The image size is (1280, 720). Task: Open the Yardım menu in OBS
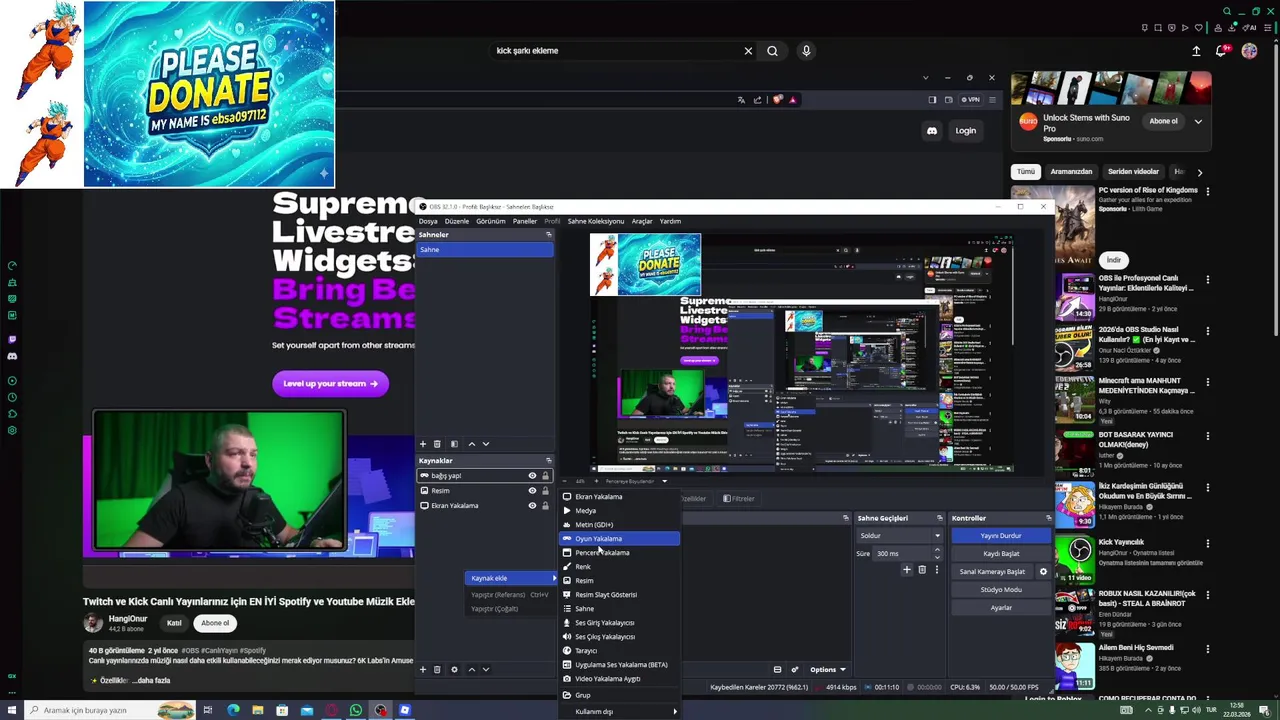pyautogui.click(x=670, y=221)
